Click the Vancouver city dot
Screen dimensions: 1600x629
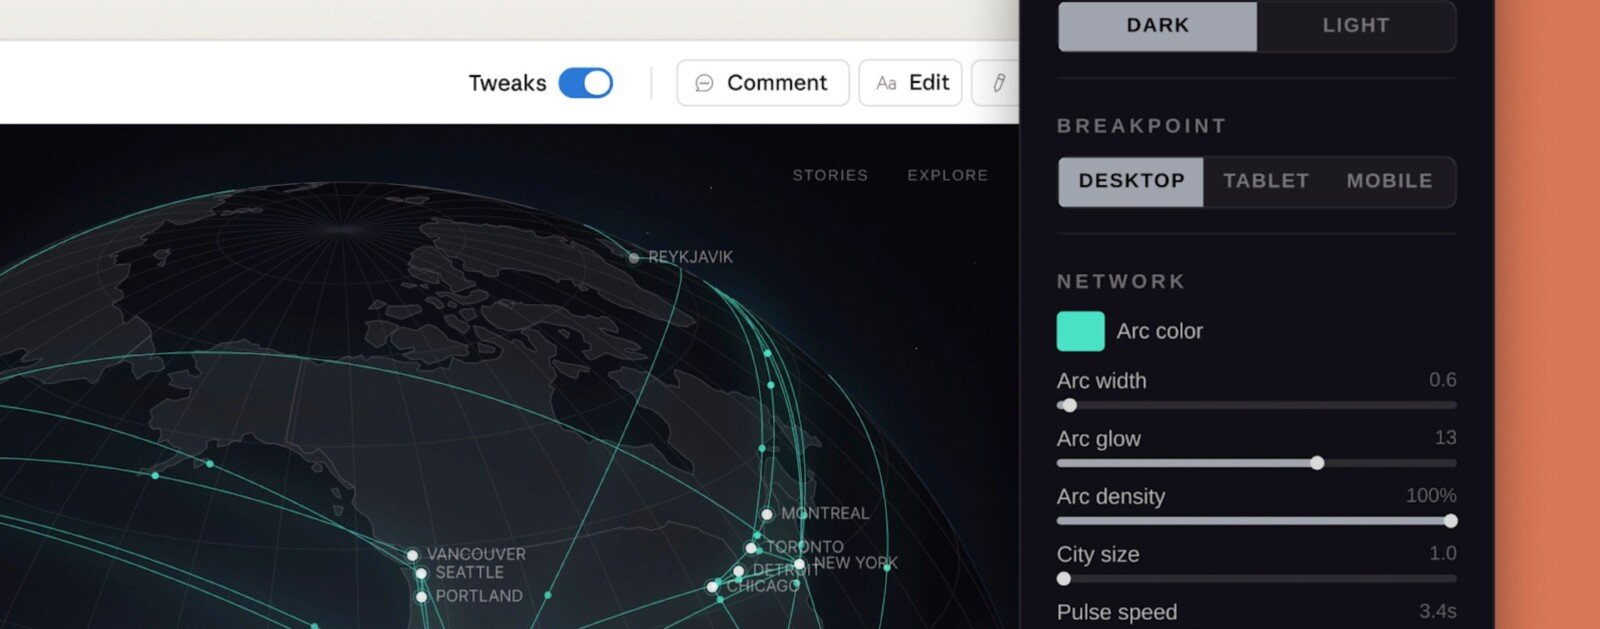point(412,555)
